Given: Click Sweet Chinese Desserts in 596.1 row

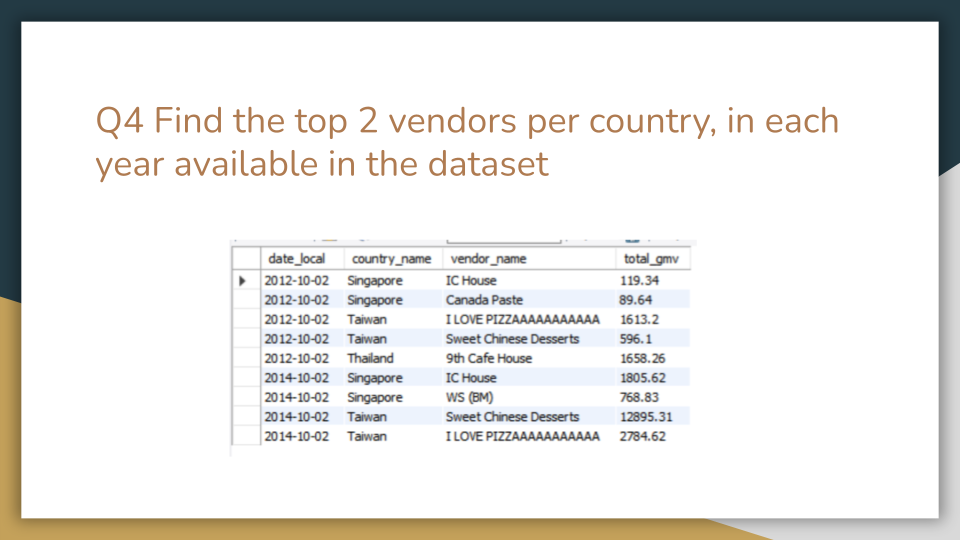Looking at the screenshot, I should click(512, 339).
